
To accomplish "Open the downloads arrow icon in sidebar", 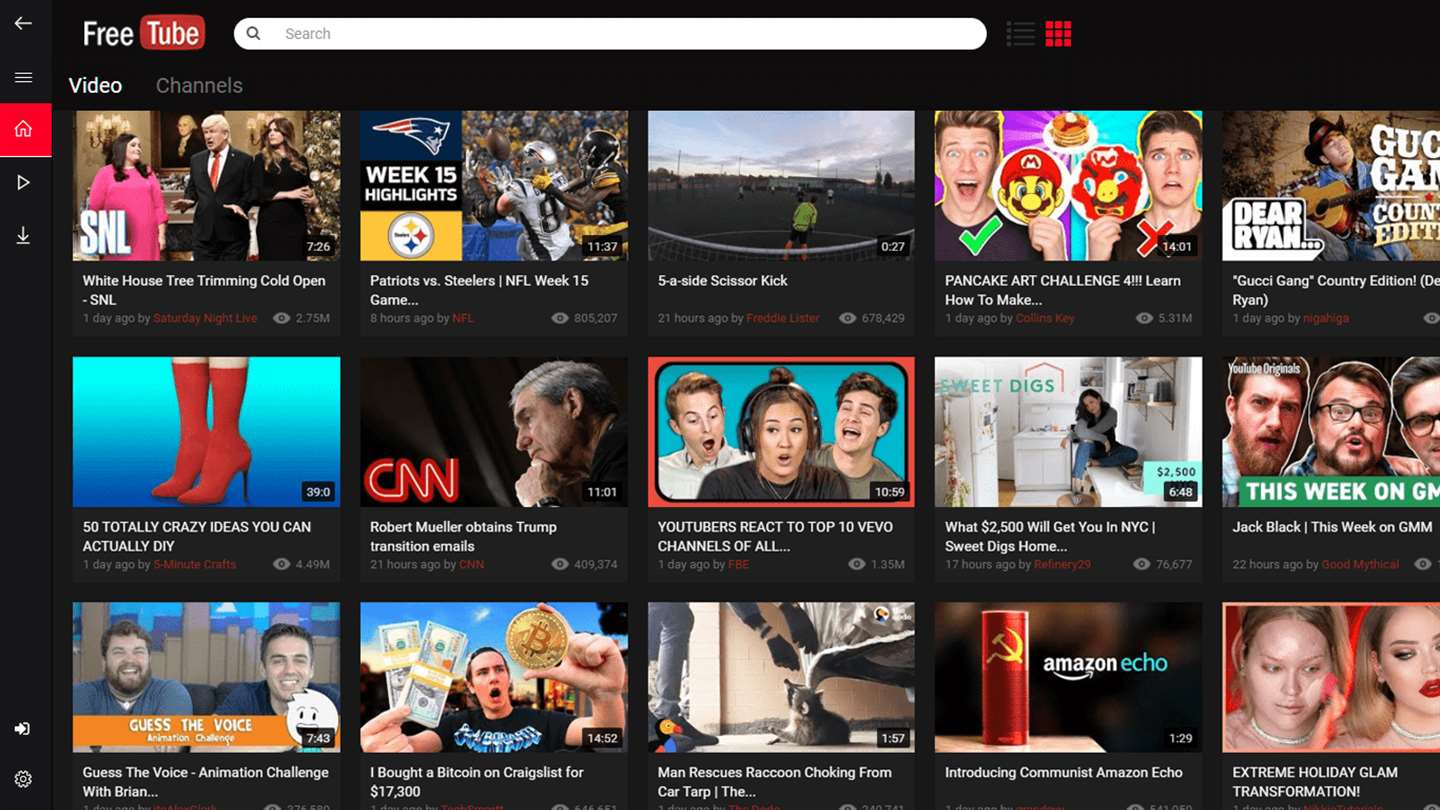I will tap(23, 235).
